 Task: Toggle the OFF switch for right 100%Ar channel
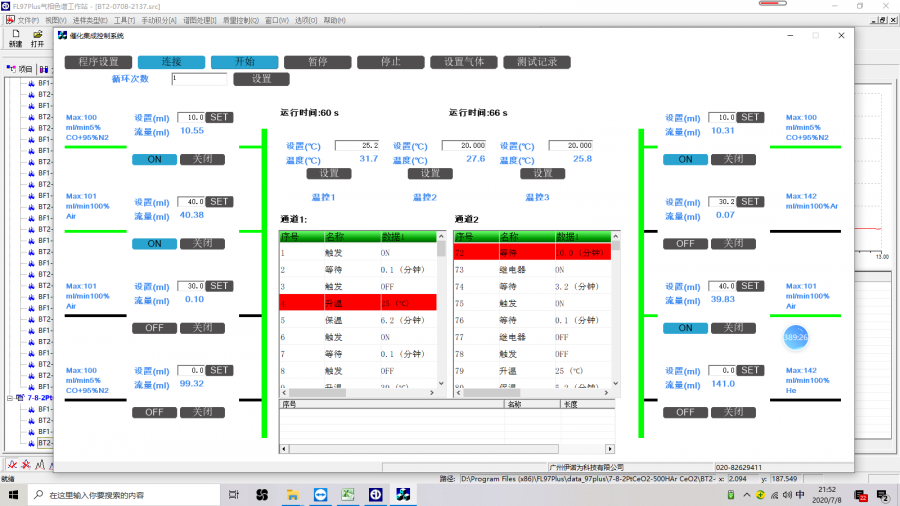click(685, 243)
